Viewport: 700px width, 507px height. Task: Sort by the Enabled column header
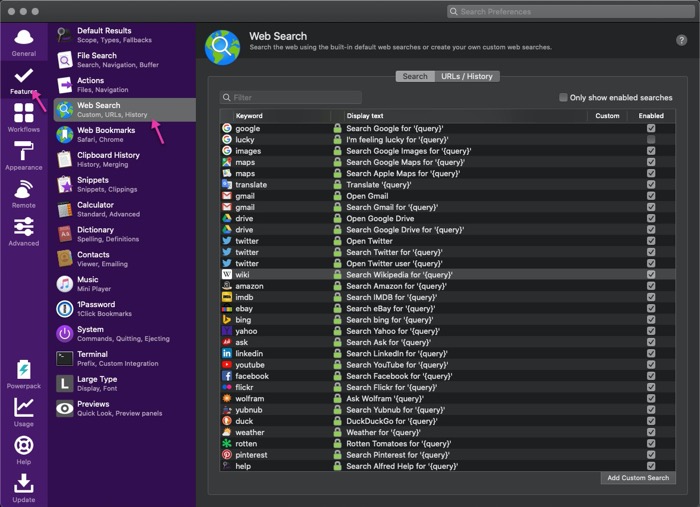click(651, 116)
